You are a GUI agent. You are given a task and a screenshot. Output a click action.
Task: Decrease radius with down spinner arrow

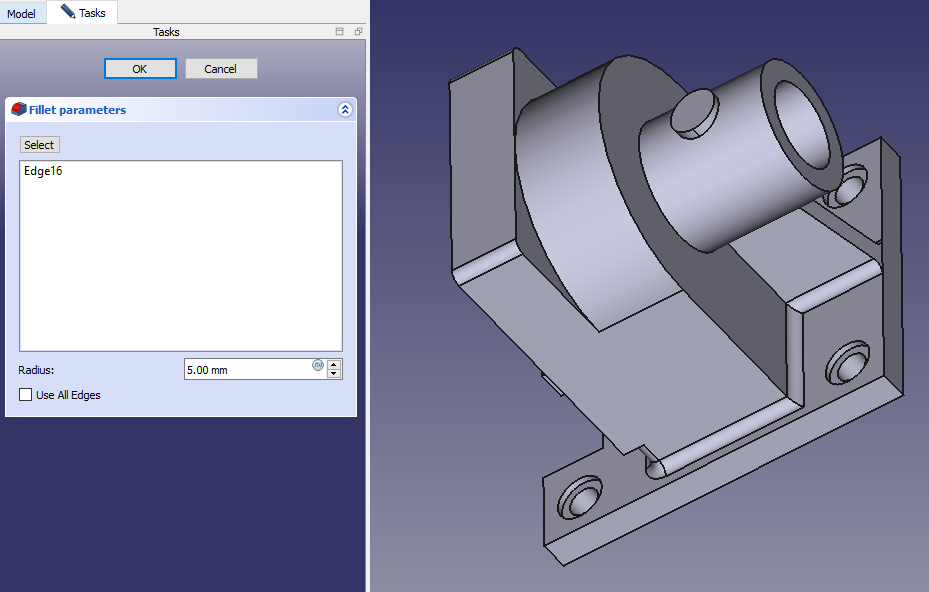pyautogui.click(x=334, y=374)
